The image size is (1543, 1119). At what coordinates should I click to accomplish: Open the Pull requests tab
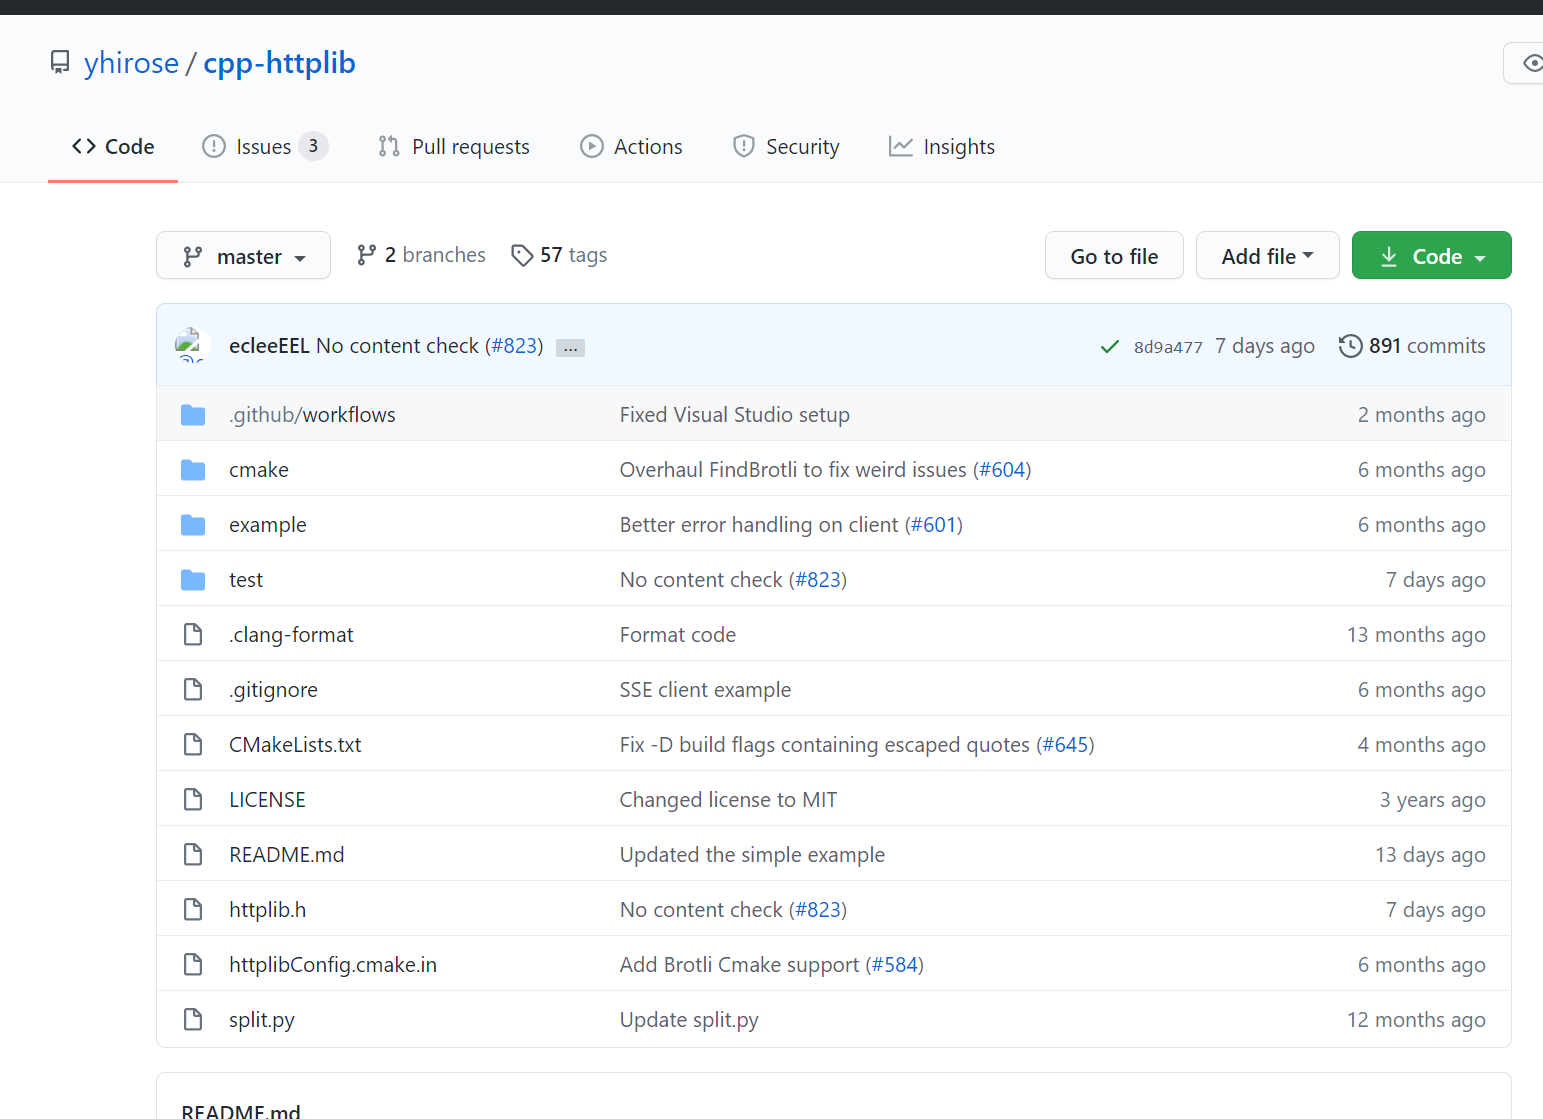454,147
